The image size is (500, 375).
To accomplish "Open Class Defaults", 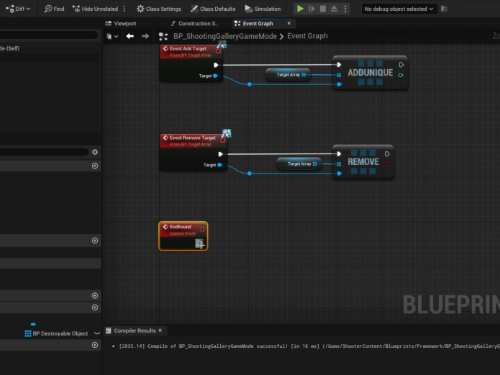I will (x=213, y=9).
